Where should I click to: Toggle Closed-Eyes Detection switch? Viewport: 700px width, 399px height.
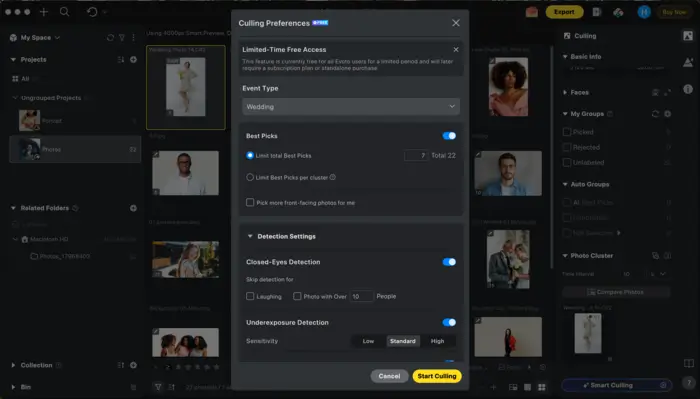[449, 262]
